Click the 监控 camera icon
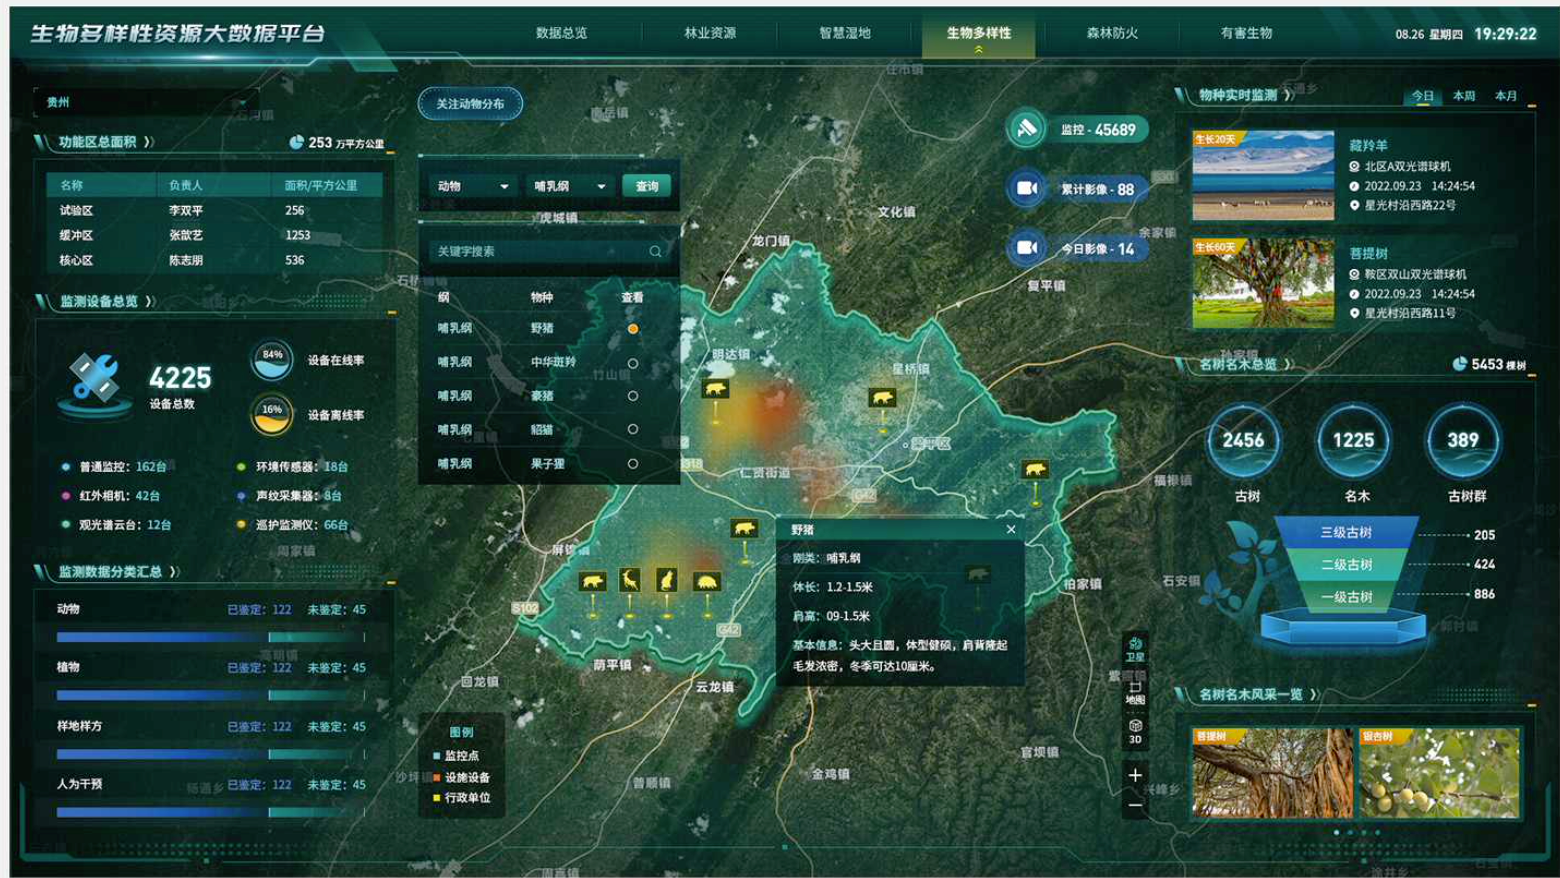1560x878 pixels. 1026,129
